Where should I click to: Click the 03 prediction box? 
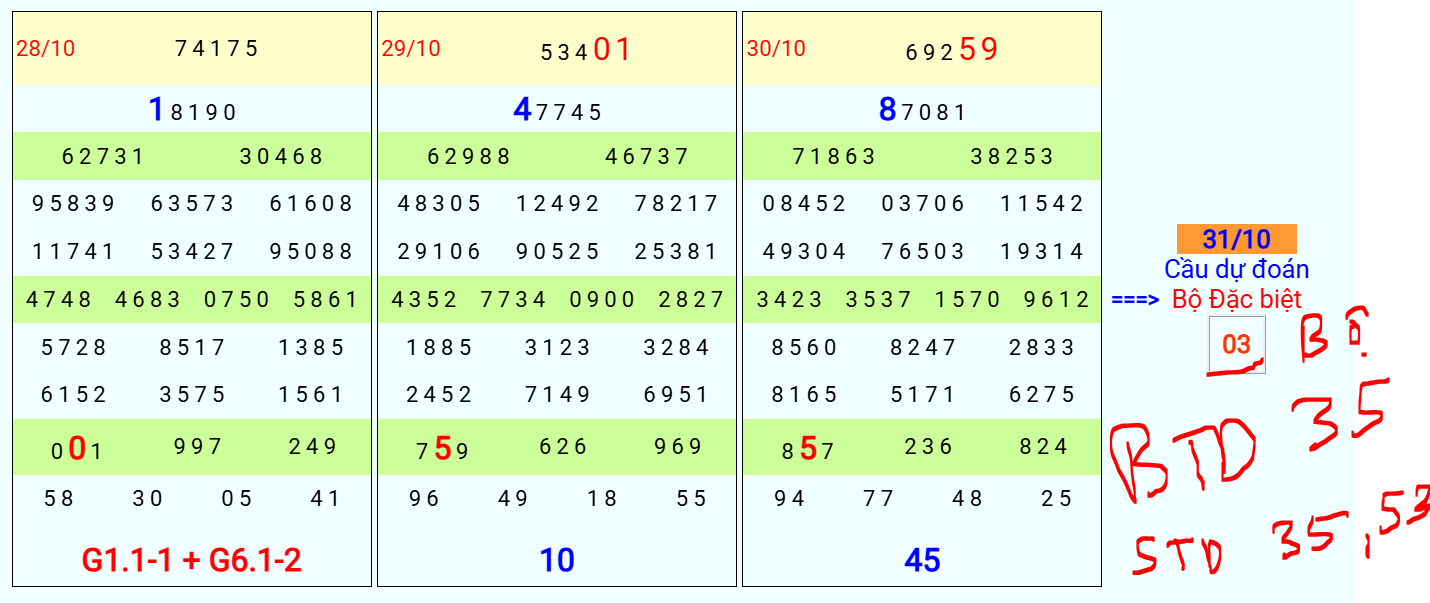tap(1236, 345)
